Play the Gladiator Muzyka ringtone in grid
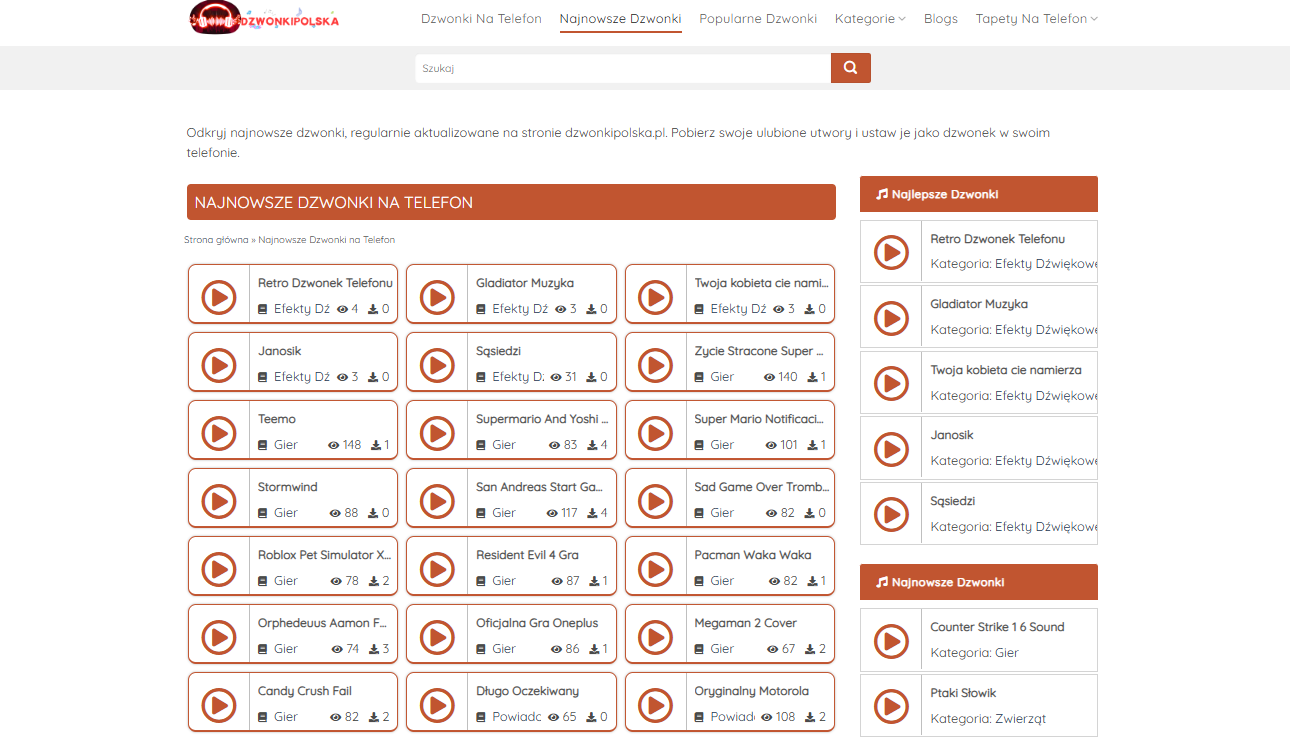Screen dimensions: 1290x737 (436, 296)
